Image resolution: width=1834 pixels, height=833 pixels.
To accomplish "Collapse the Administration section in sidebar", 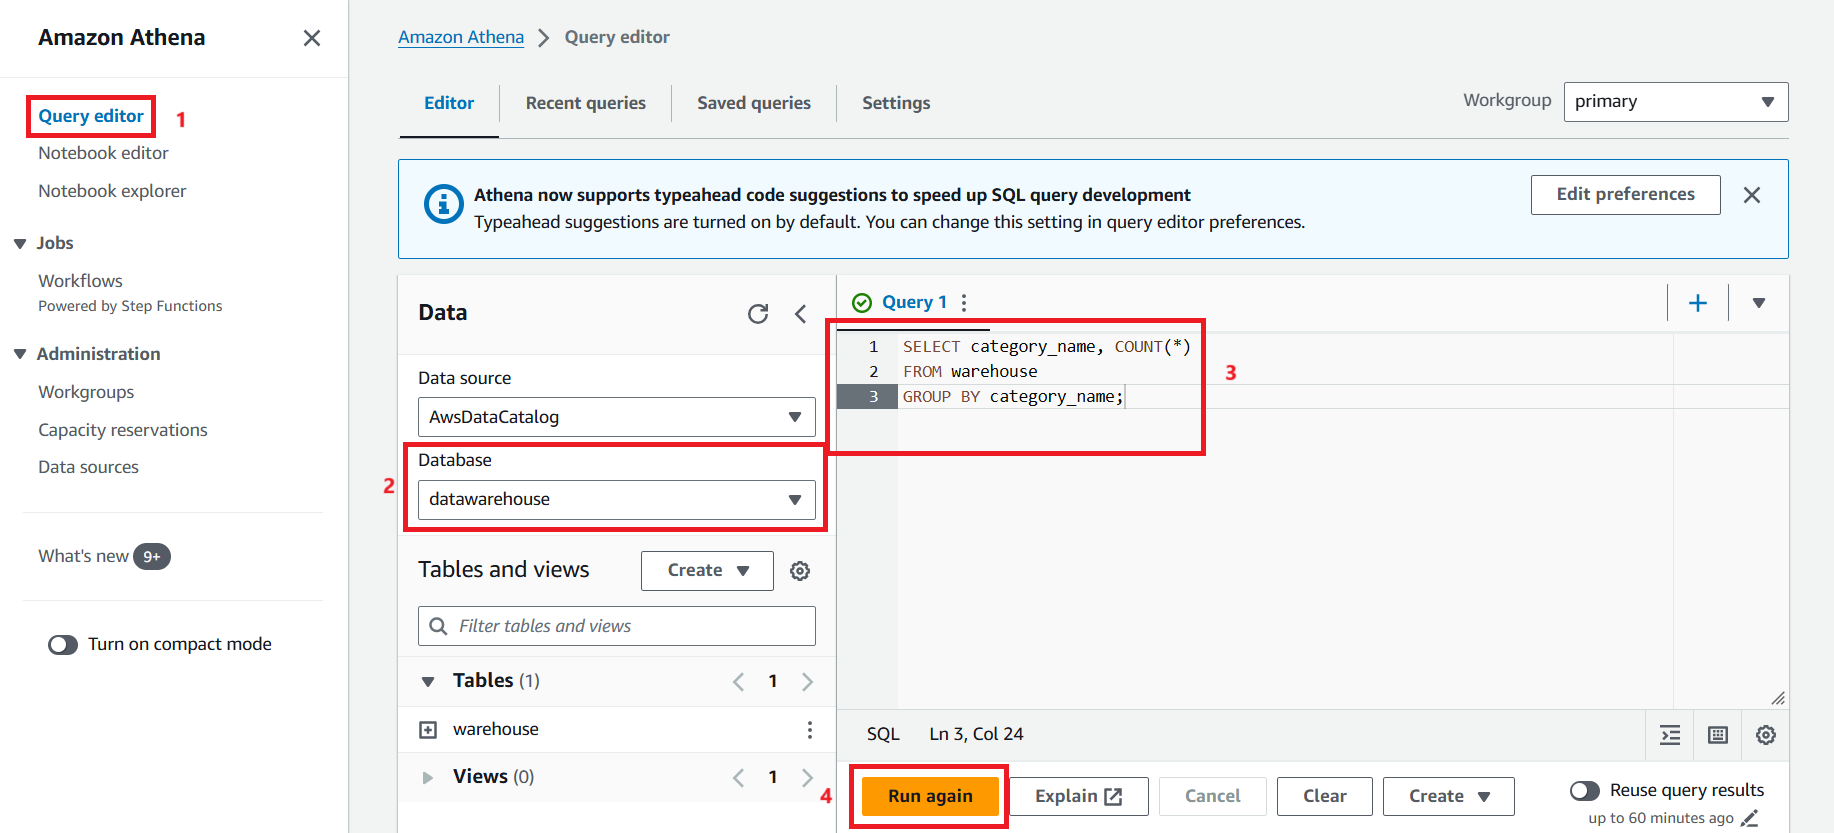I will 20,354.
